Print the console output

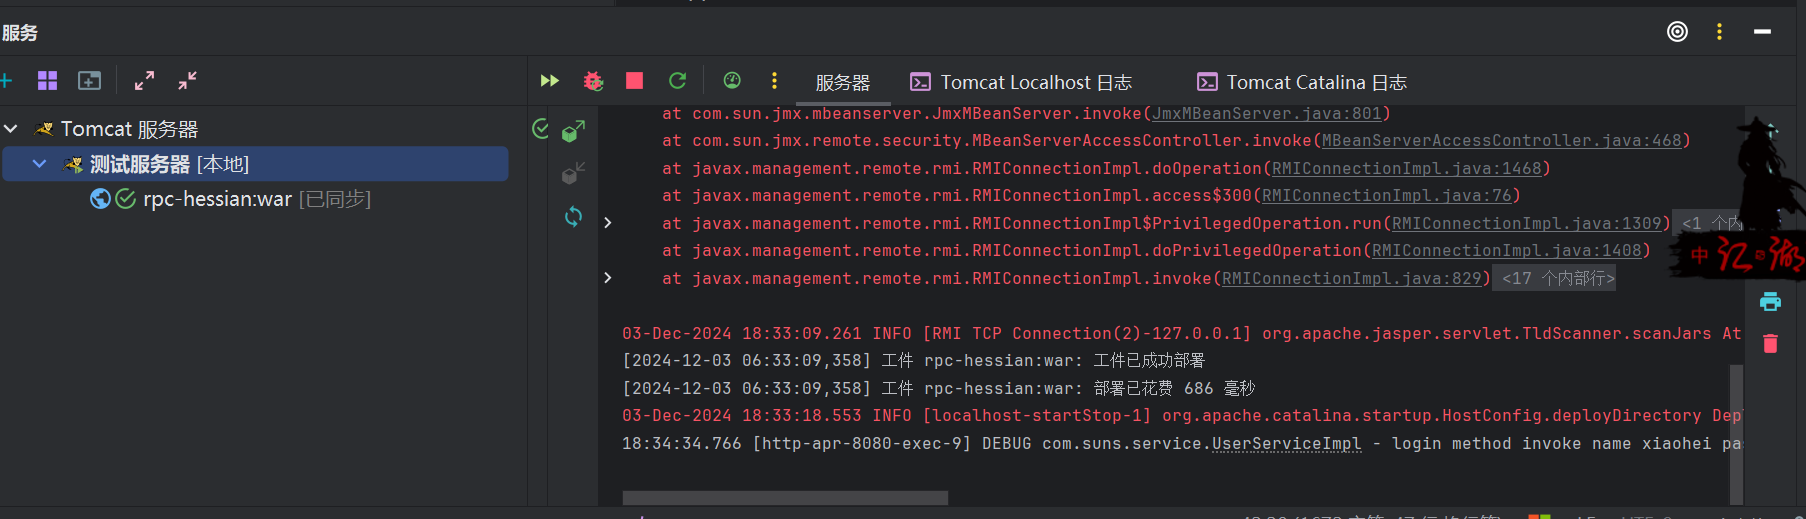click(x=1770, y=302)
